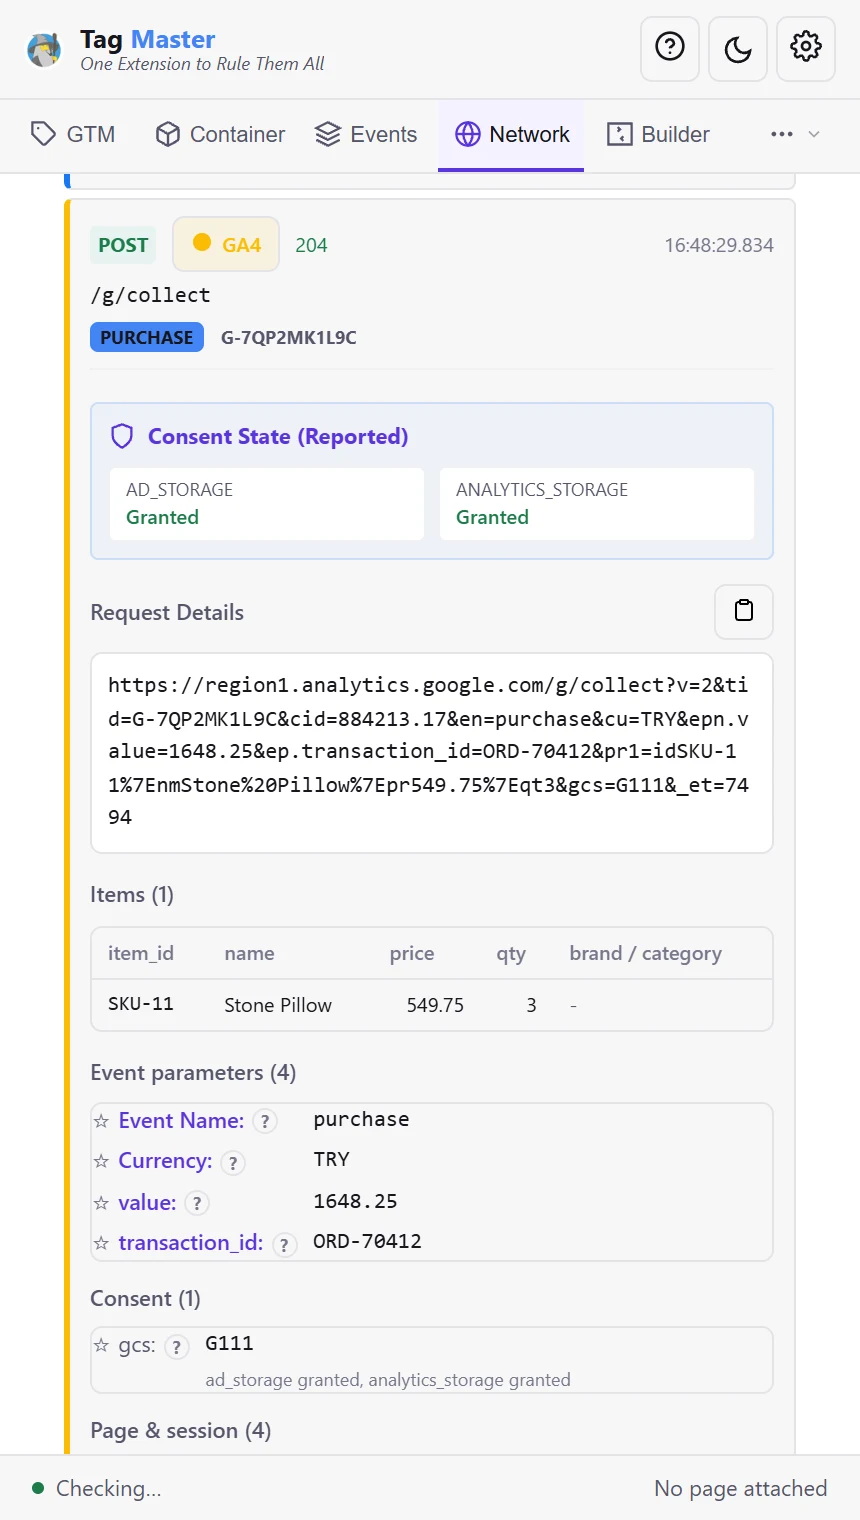860x1520 pixels.
Task: Click the Page & session (4) heading
Action: (x=181, y=1431)
